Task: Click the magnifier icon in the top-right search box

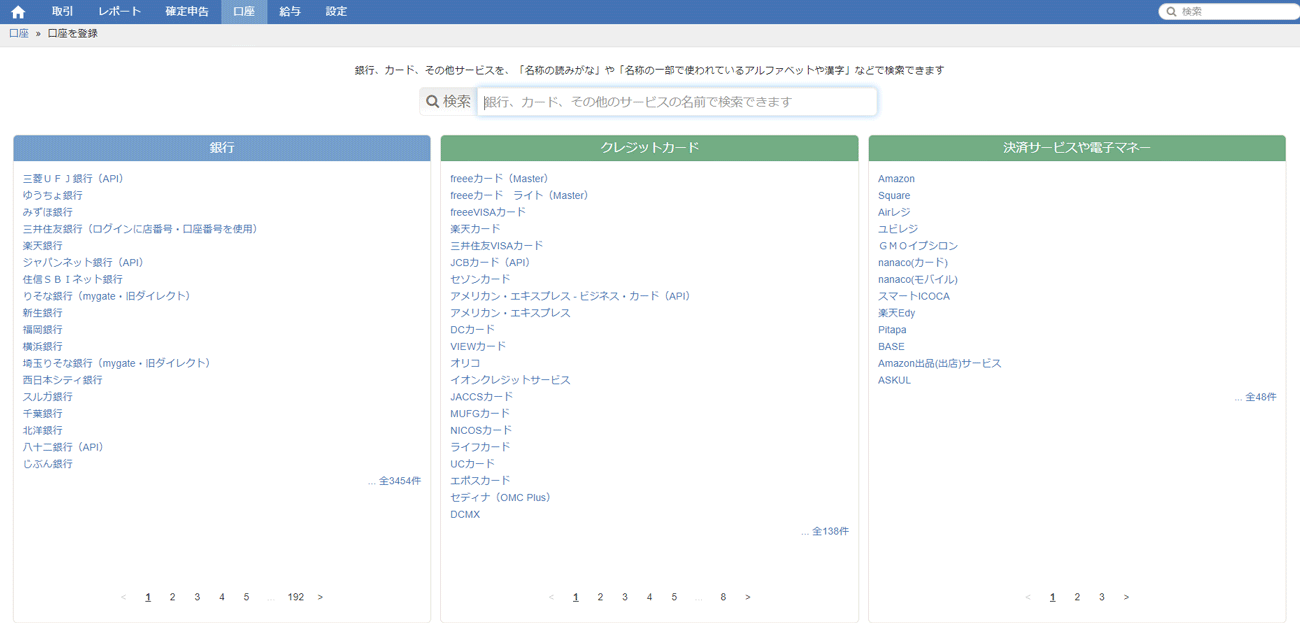Action: click(1170, 11)
